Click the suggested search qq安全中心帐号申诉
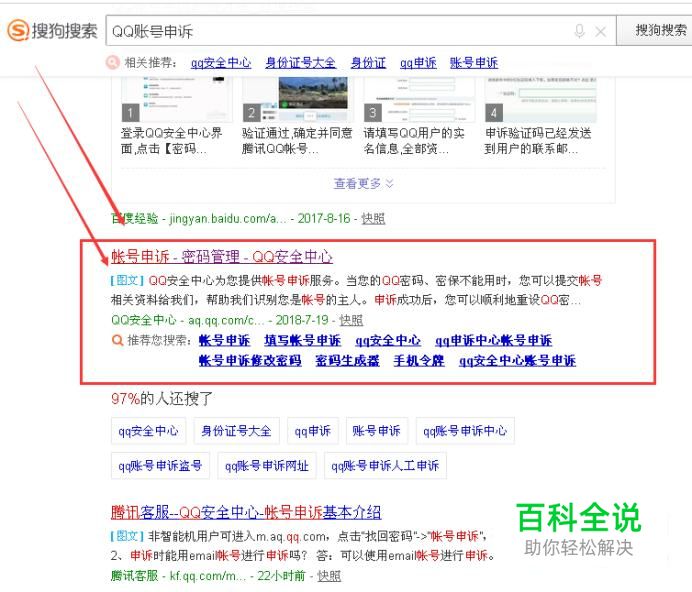 [x=517, y=361]
